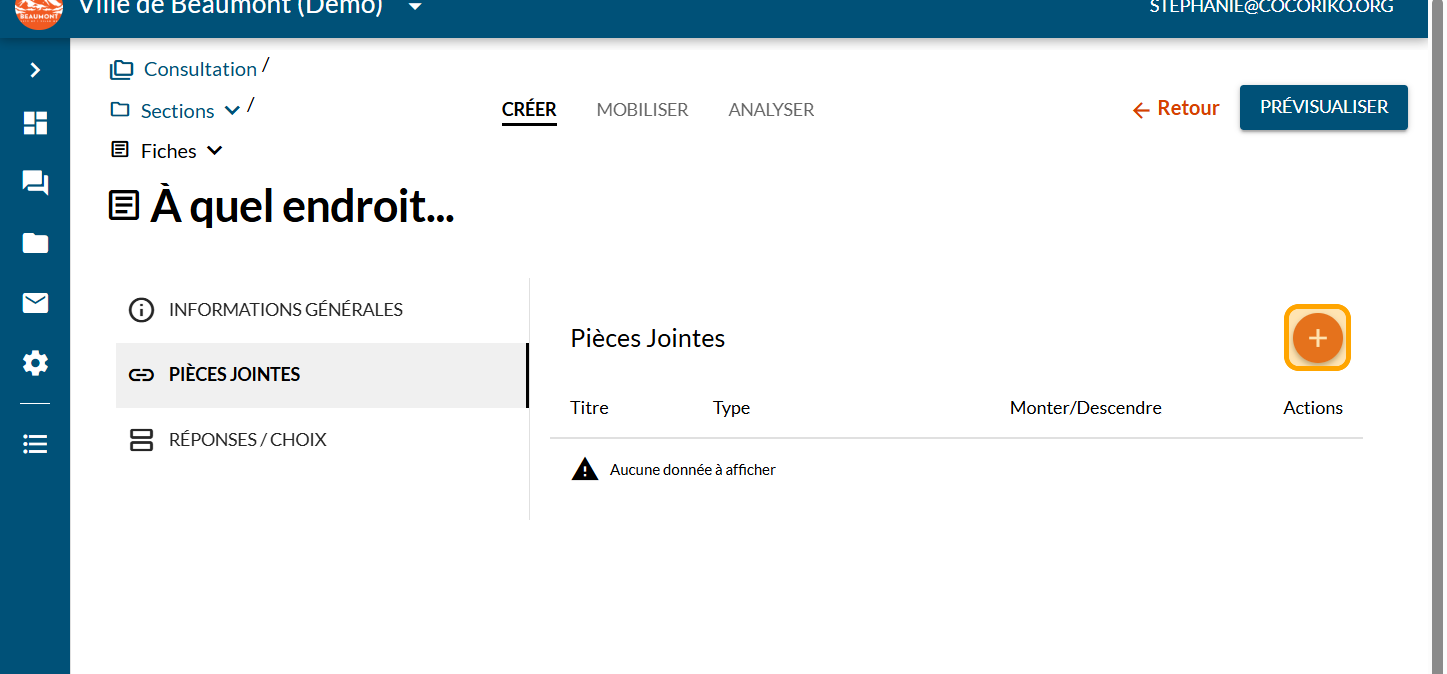Expand the sidebar with chevron arrow

tap(35, 70)
